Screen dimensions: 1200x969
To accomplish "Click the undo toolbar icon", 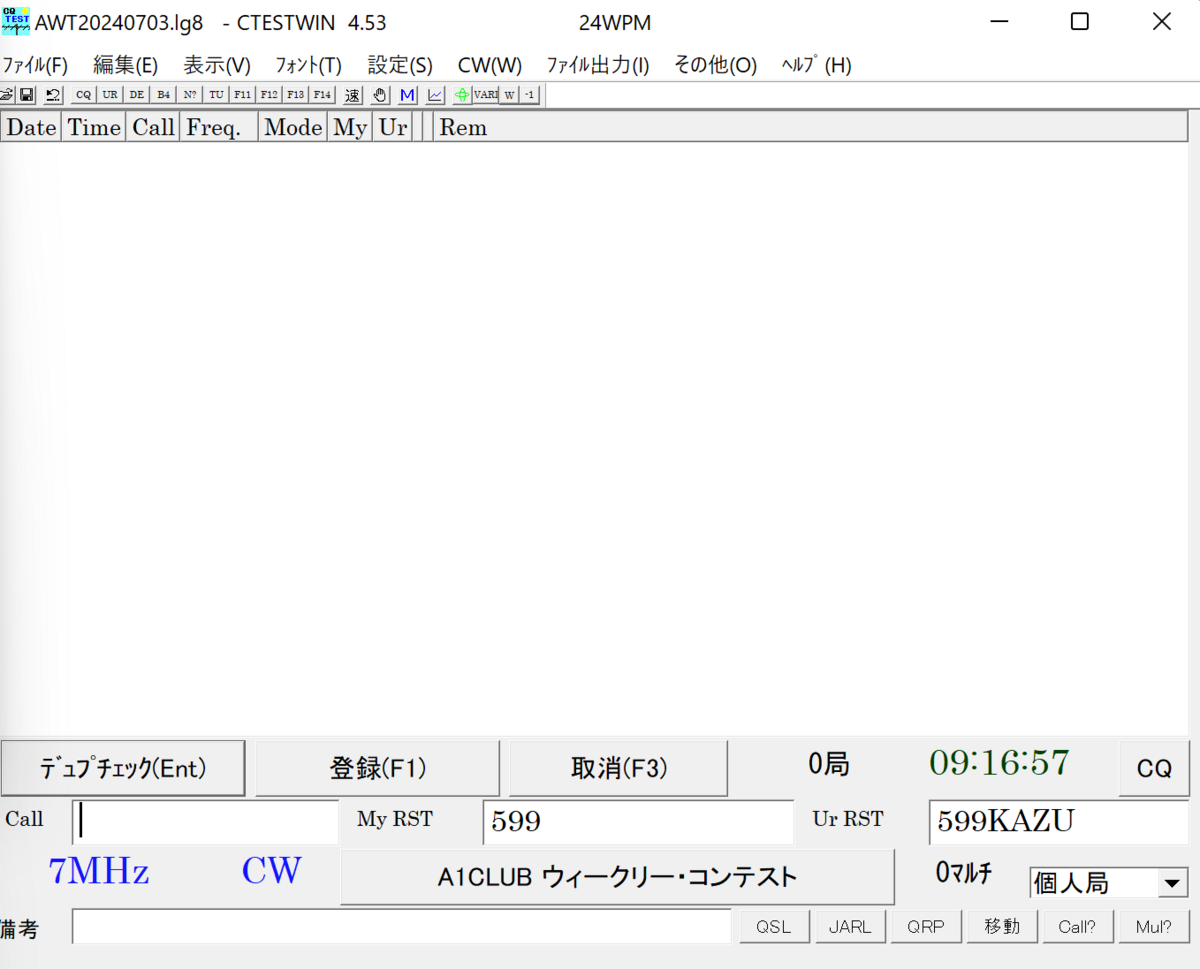I will [50, 94].
